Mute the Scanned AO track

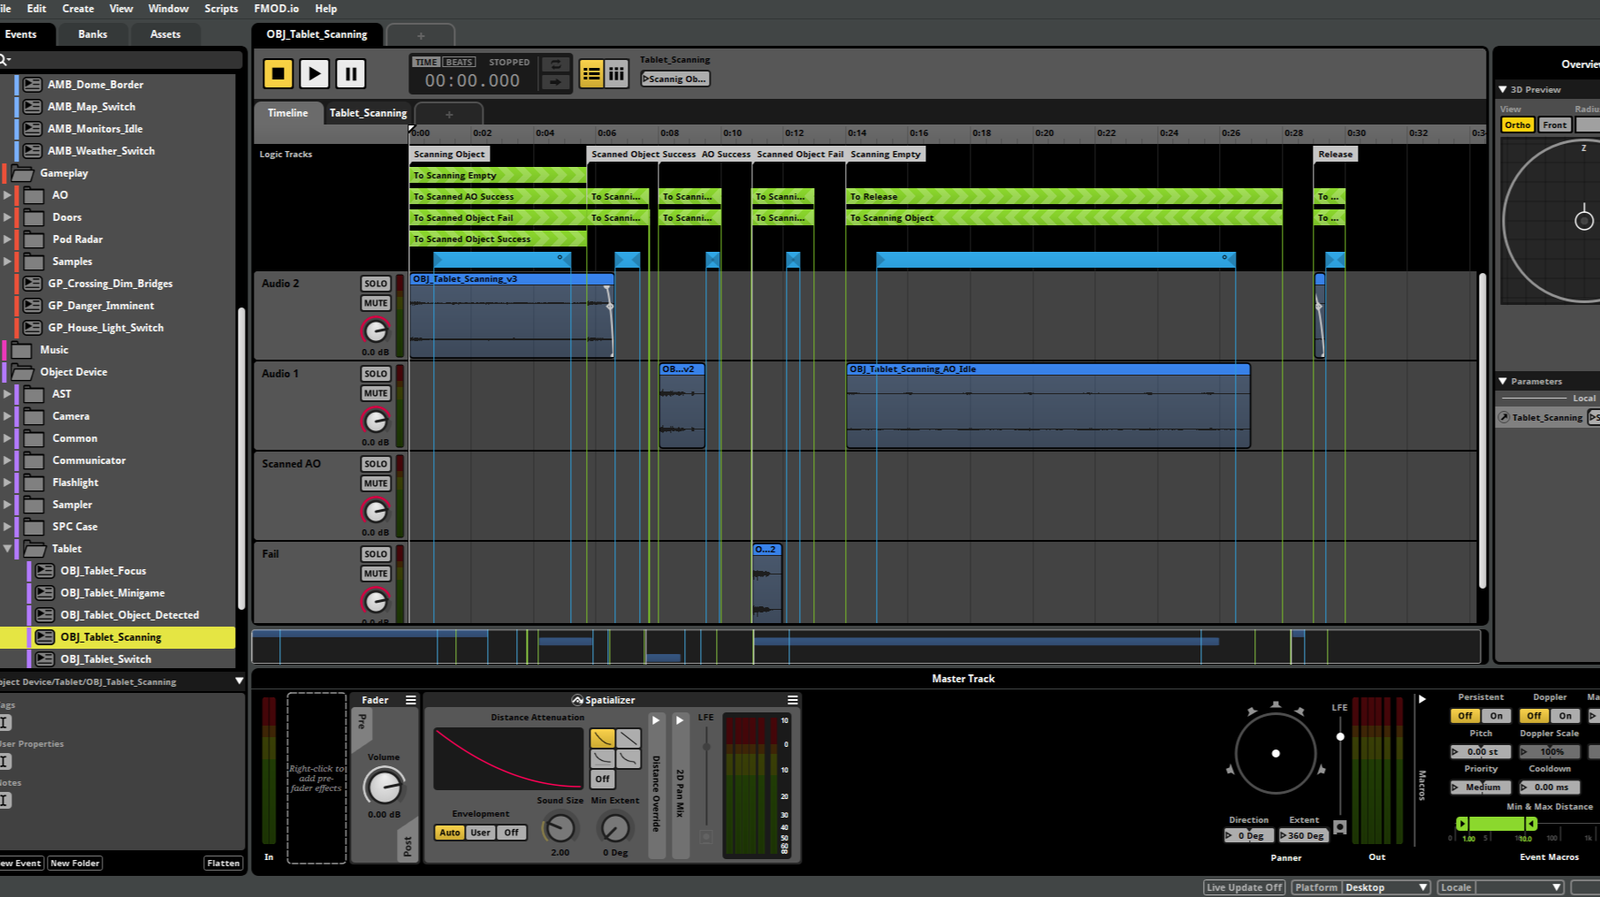376,484
